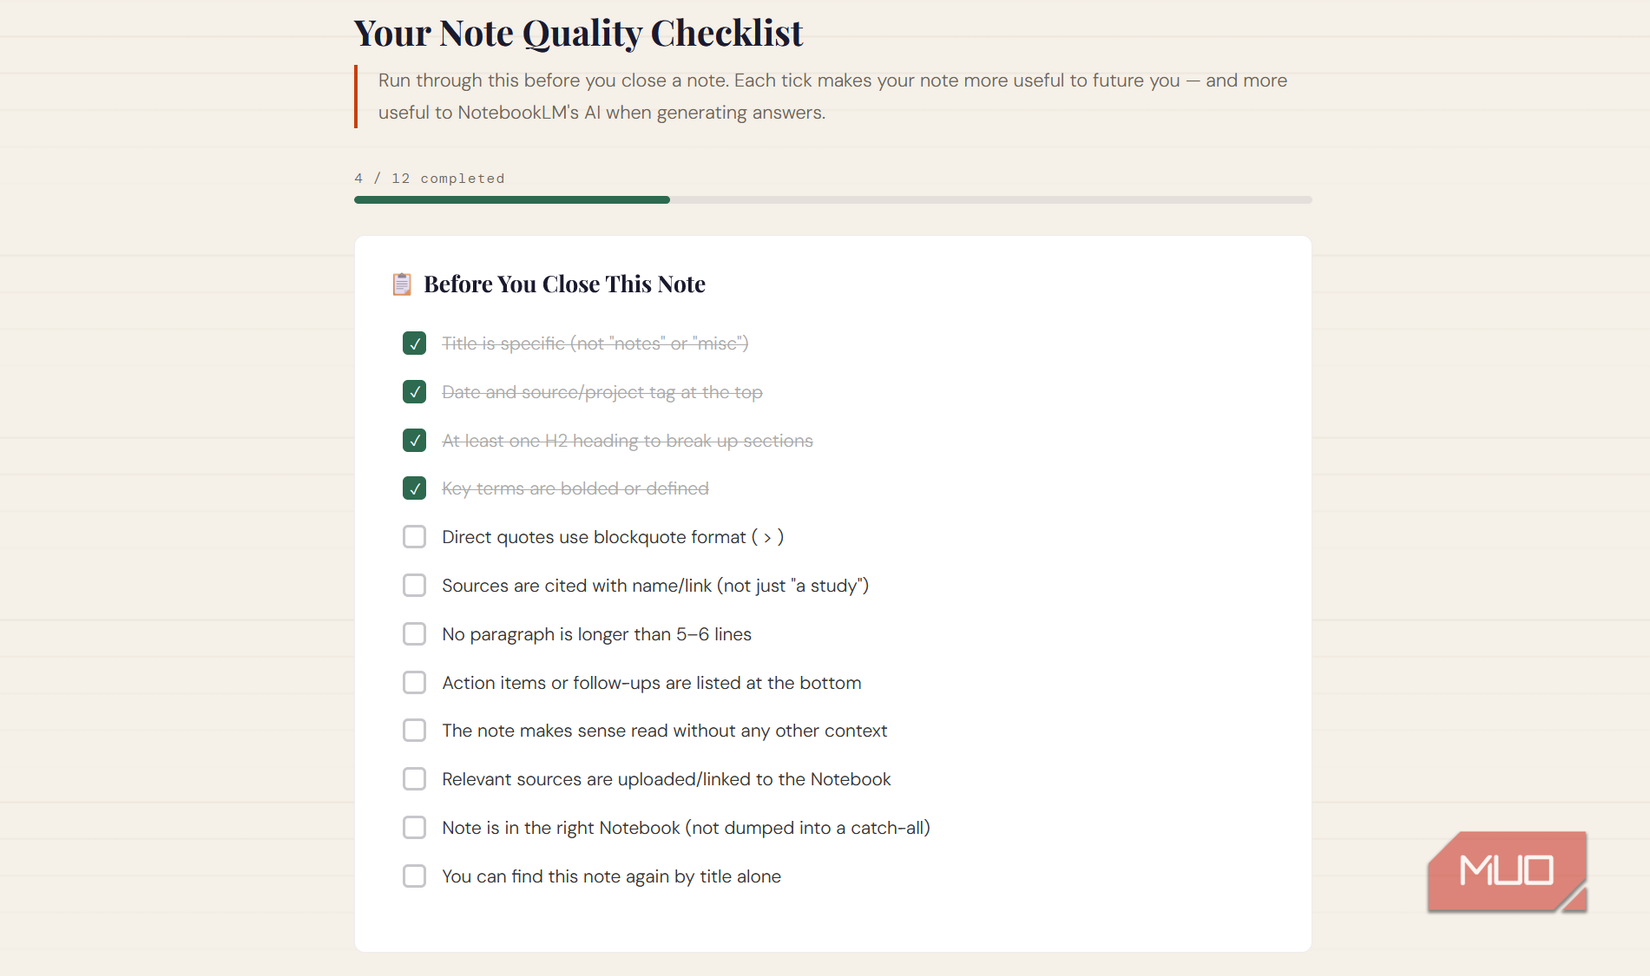The width and height of the screenshot is (1650, 976).
Task: Click the gray unfilled part of progress bar
Action: tap(990, 200)
